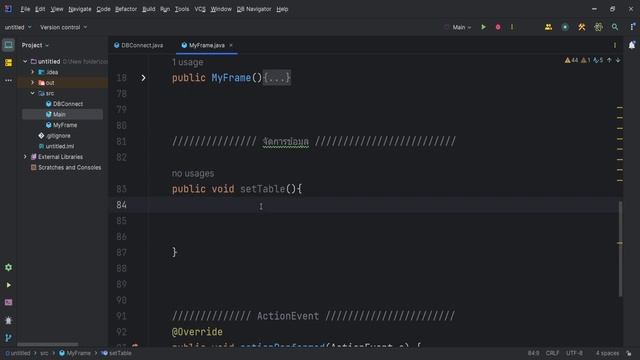The image size is (640, 360).
Task: Click '4 spaces' indent setting
Action: tap(607, 353)
